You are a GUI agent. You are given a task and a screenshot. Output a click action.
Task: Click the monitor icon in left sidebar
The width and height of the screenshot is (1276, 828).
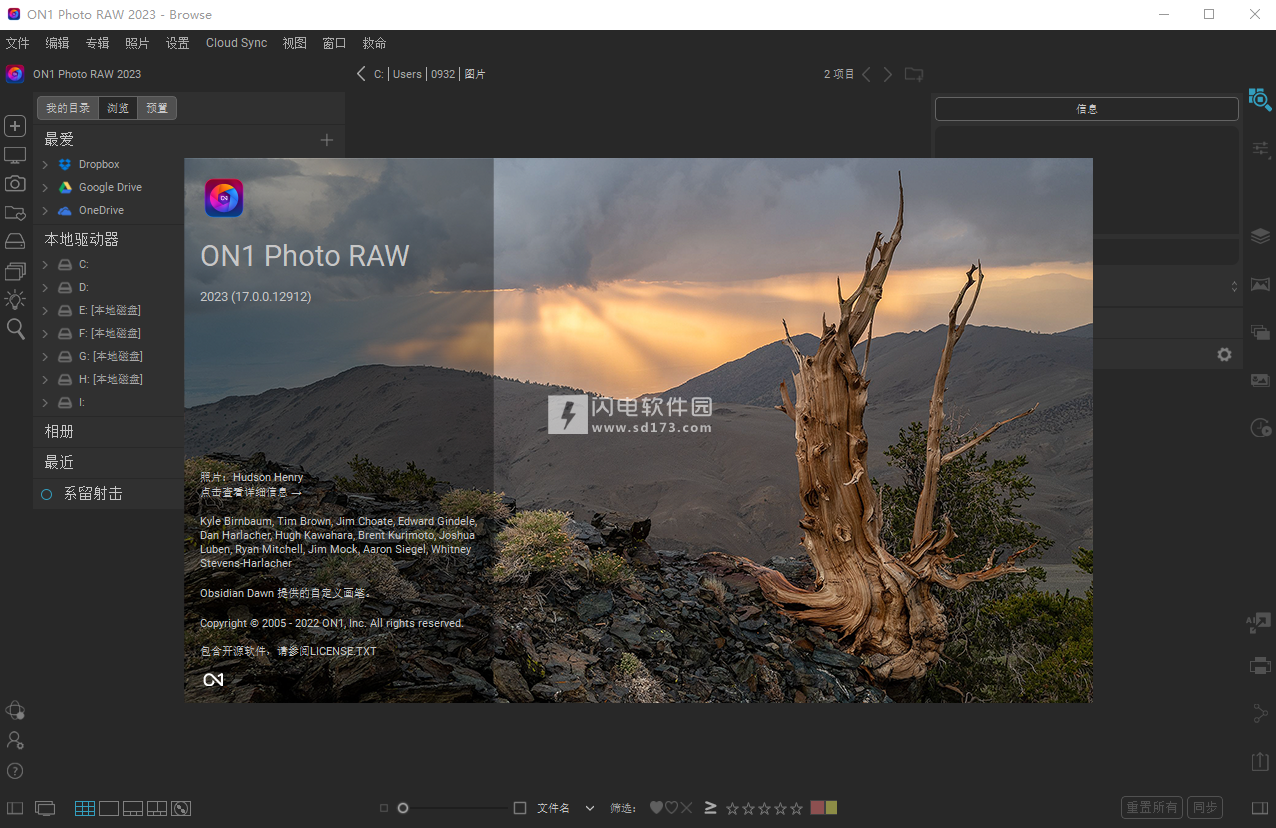[15, 155]
